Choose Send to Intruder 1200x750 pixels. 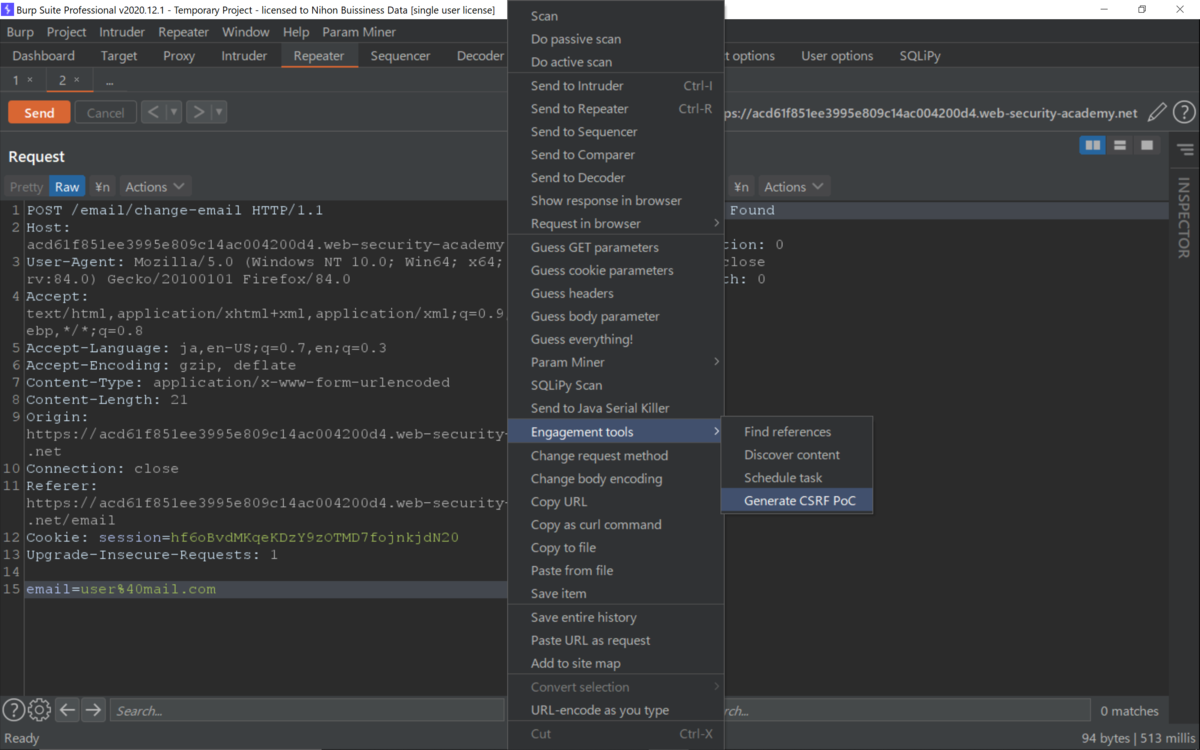[x=615, y=86]
